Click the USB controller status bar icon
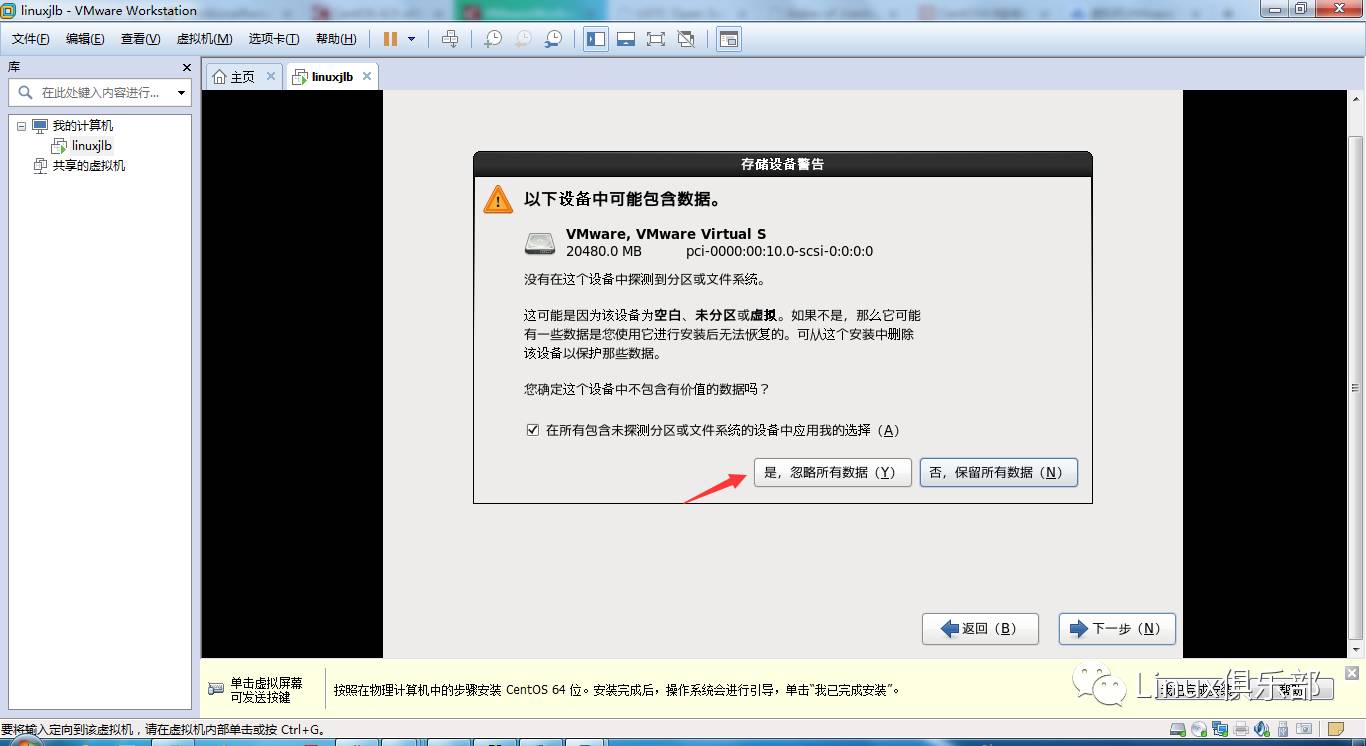Screen dimensions: 1366x746 coord(1283,729)
